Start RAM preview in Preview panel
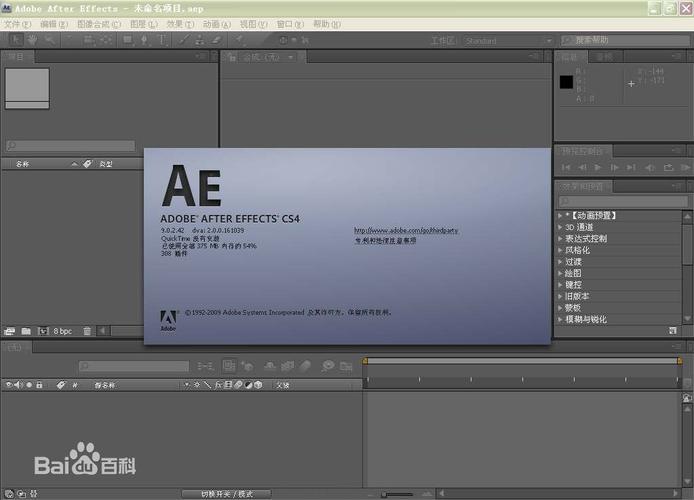This screenshot has height=500, width=694. click(x=685, y=167)
